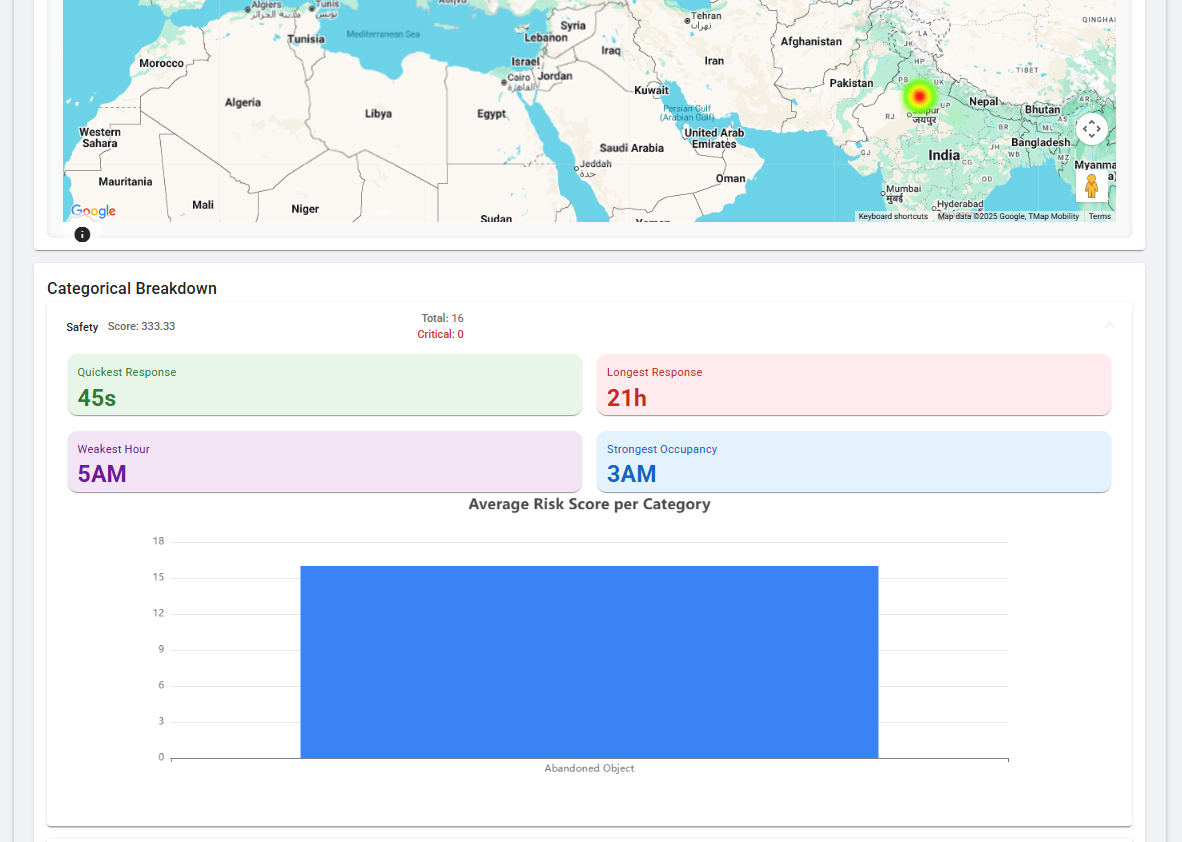This screenshot has height=842, width=1182.
Task: Click the blue Abandoned Object bar
Action: (589, 662)
